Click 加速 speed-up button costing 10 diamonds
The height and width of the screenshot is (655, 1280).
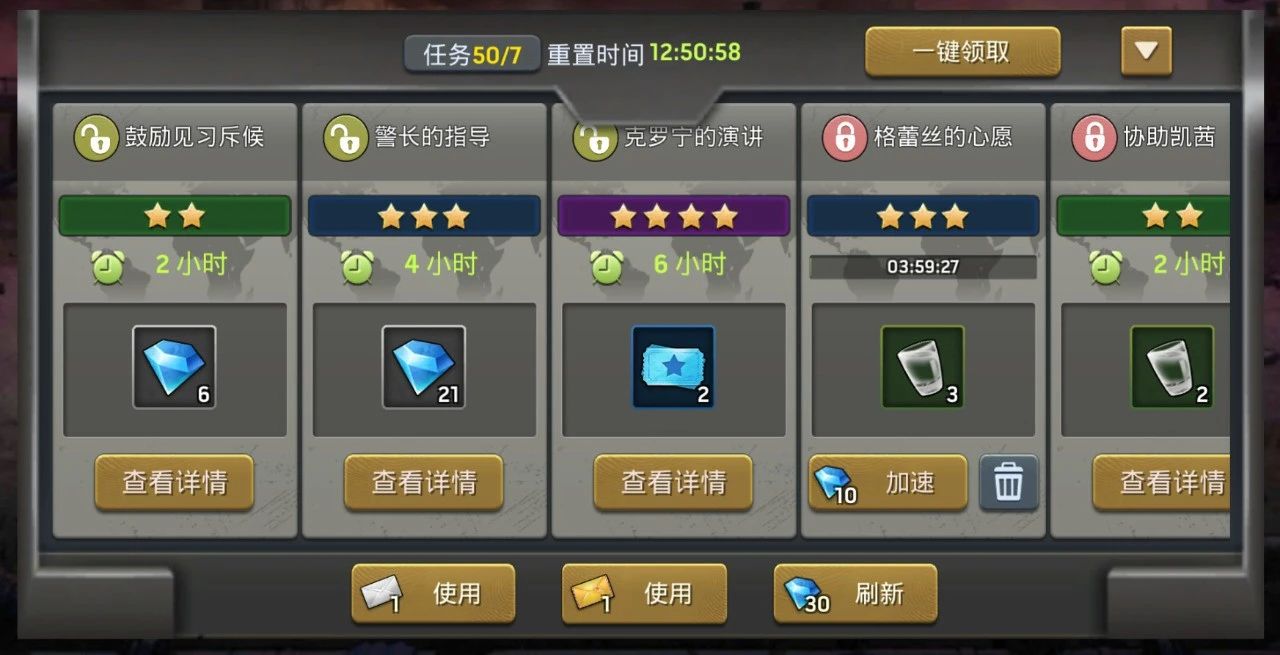889,483
